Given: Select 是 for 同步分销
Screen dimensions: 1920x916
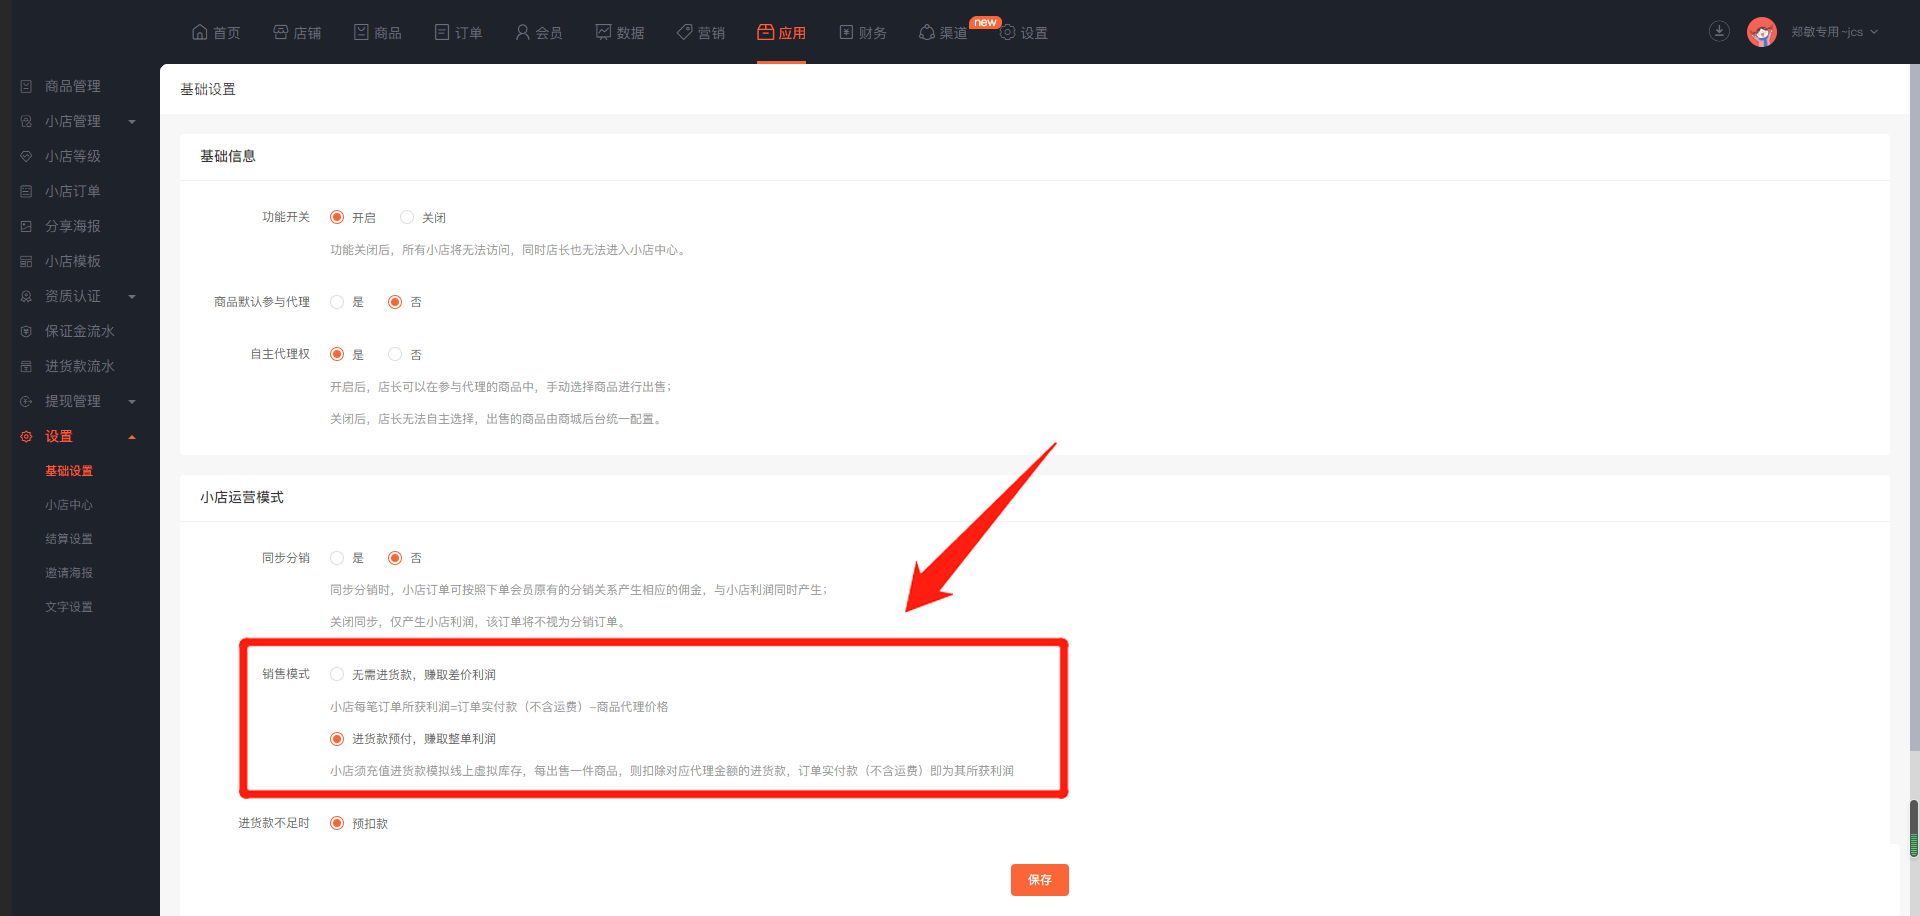Looking at the screenshot, I should point(337,558).
